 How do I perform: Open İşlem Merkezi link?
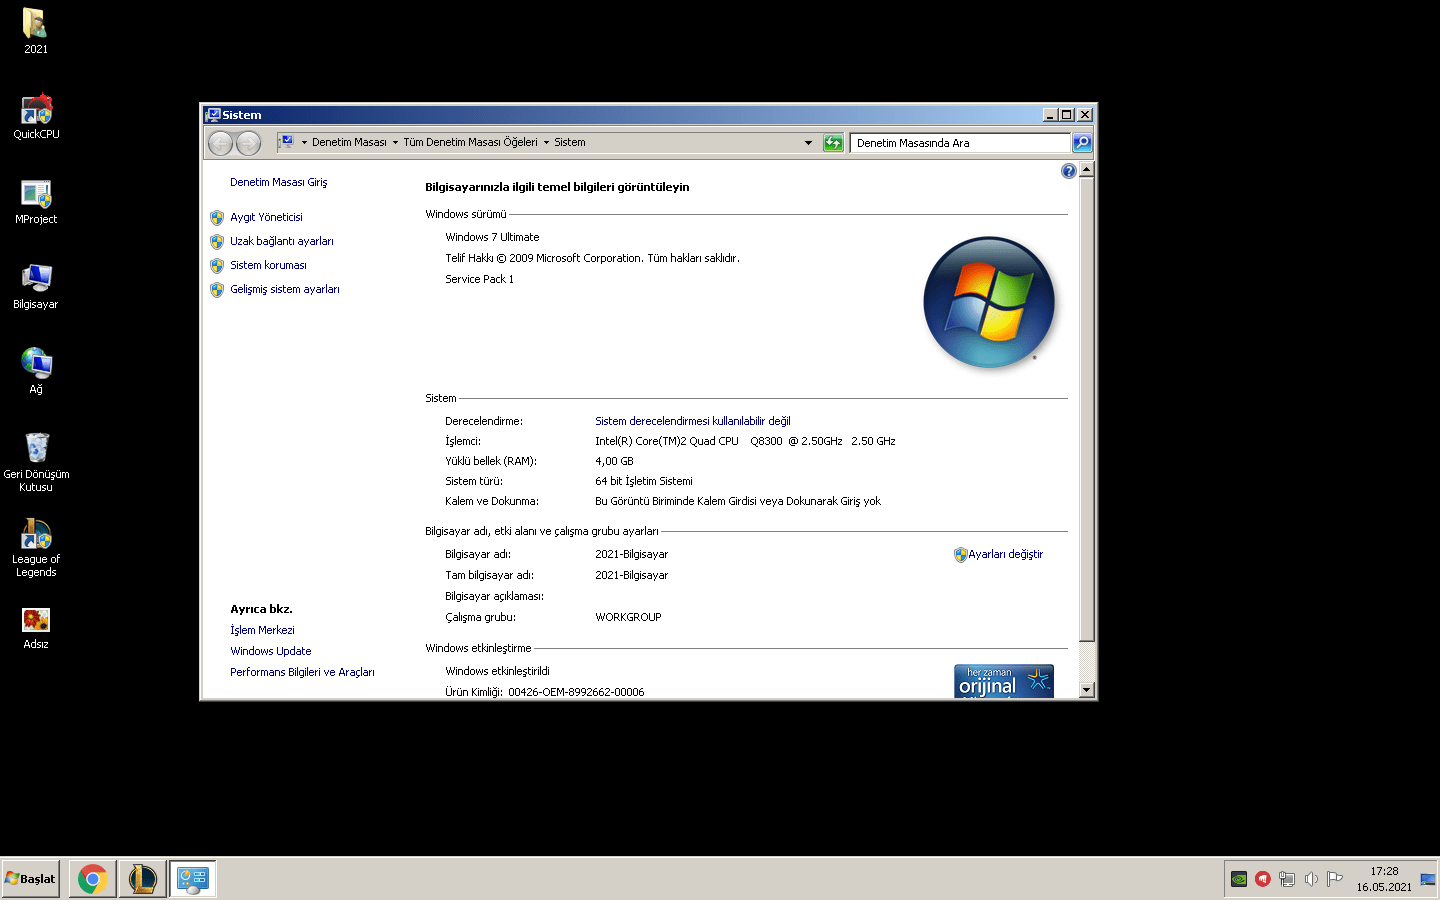[x=262, y=630]
